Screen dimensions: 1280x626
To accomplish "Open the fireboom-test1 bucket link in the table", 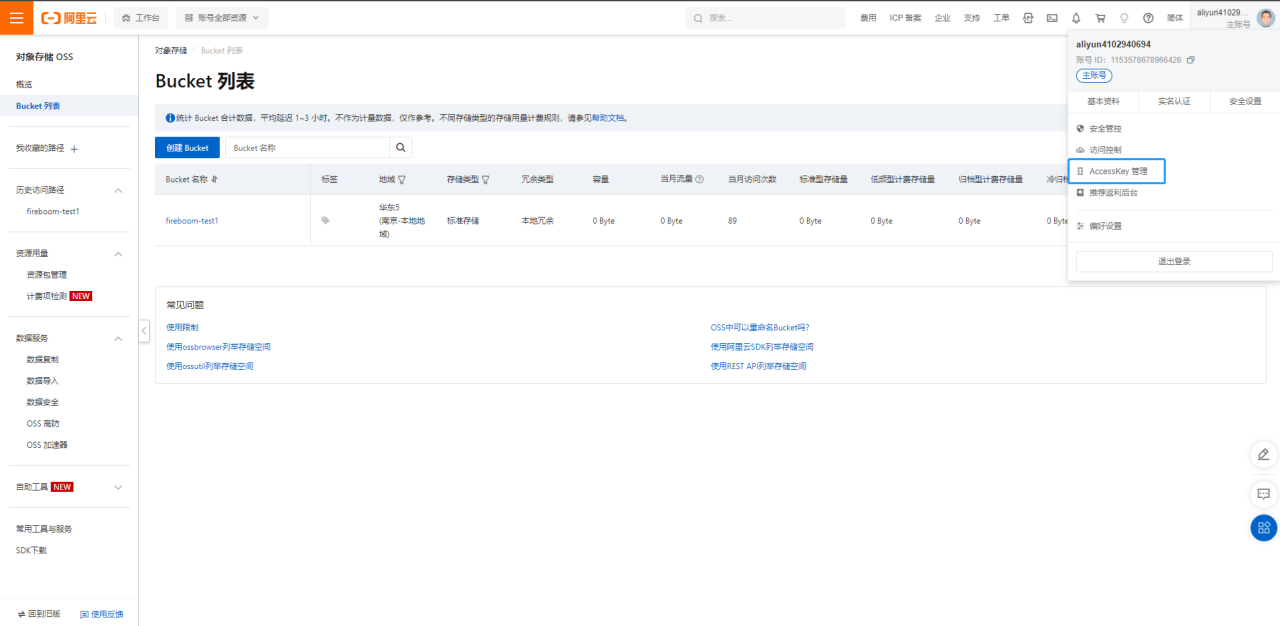I will tap(192, 221).
